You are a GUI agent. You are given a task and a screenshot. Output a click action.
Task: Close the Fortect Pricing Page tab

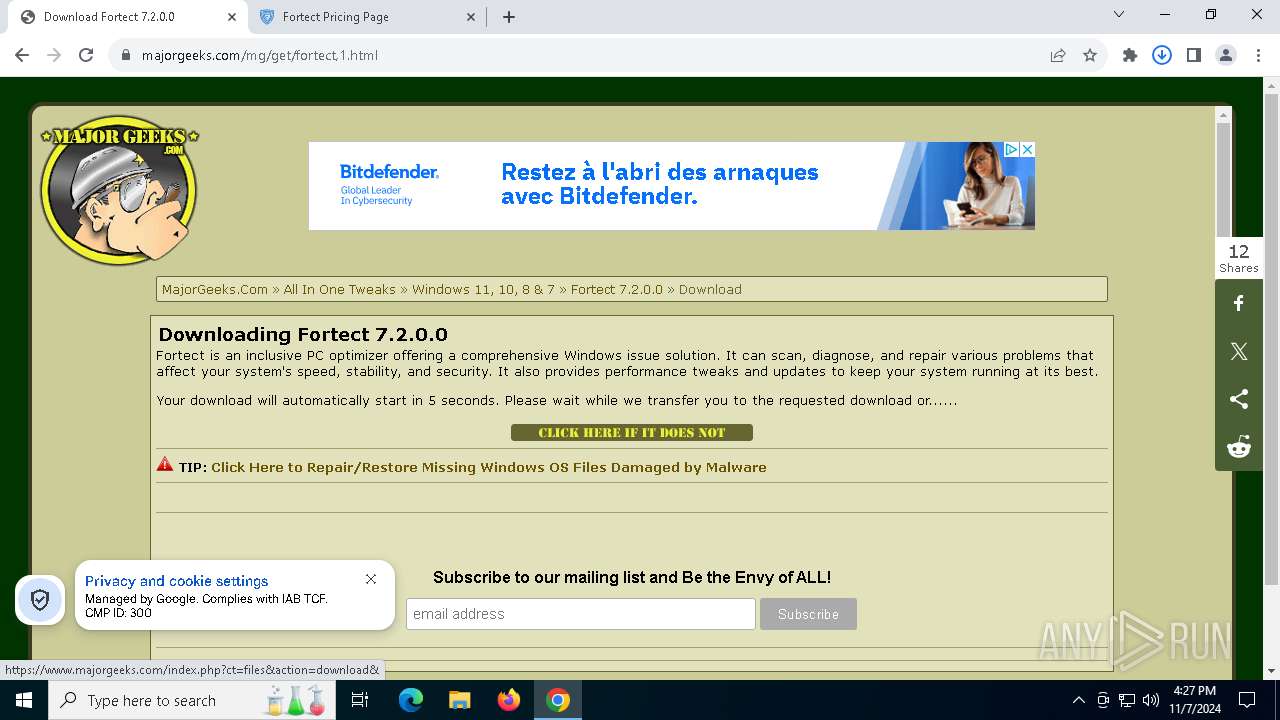coord(472,17)
